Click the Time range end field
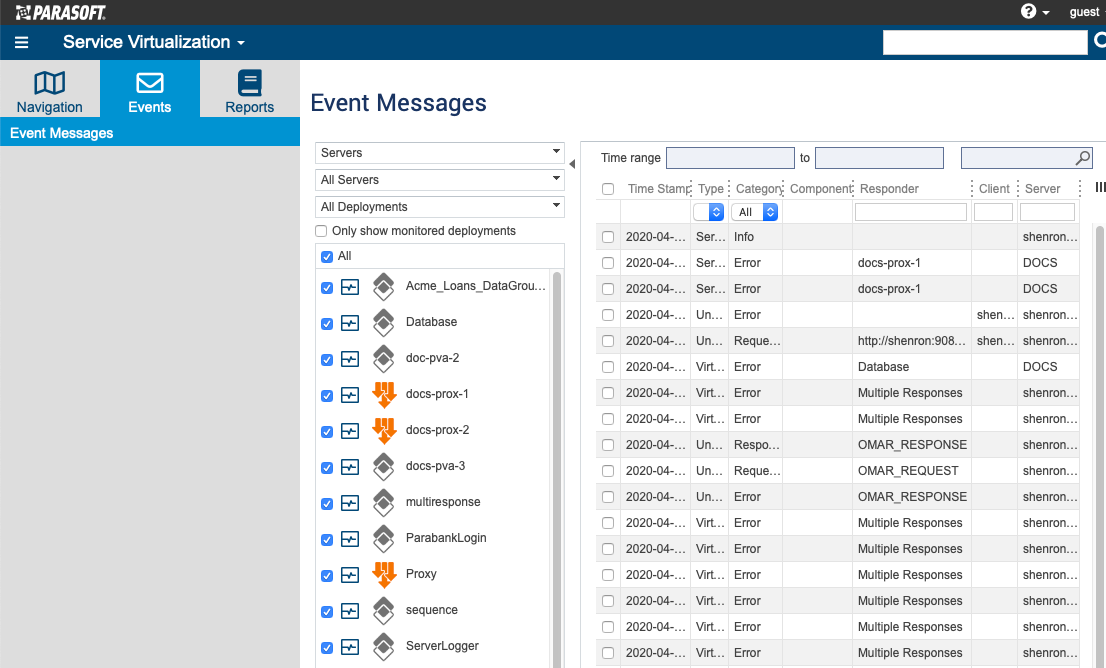The width and height of the screenshot is (1106, 668). tap(879, 158)
